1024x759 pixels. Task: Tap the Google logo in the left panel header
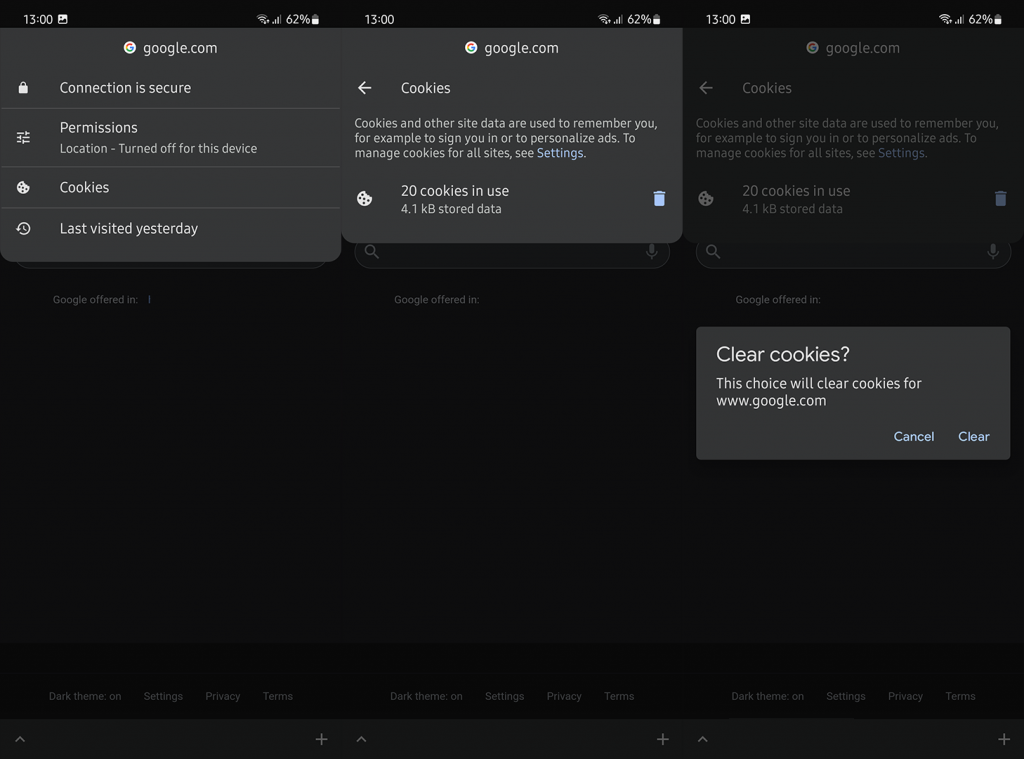[129, 48]
